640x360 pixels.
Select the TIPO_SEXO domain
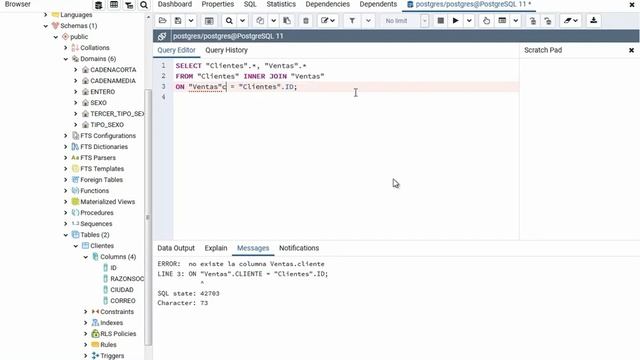point(107,124)
